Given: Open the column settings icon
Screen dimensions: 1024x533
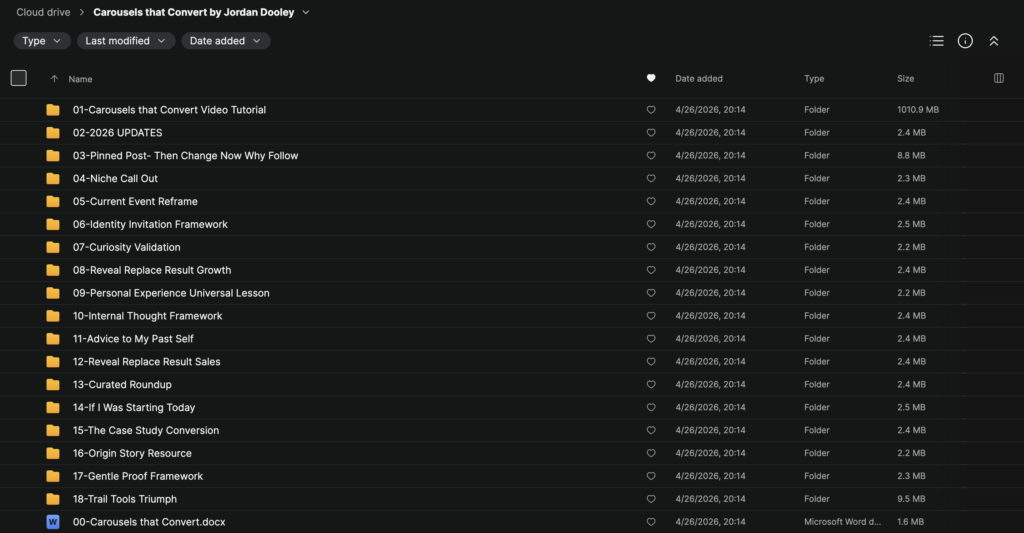Looking at the screenshot, I should click(x=999, y=78).
